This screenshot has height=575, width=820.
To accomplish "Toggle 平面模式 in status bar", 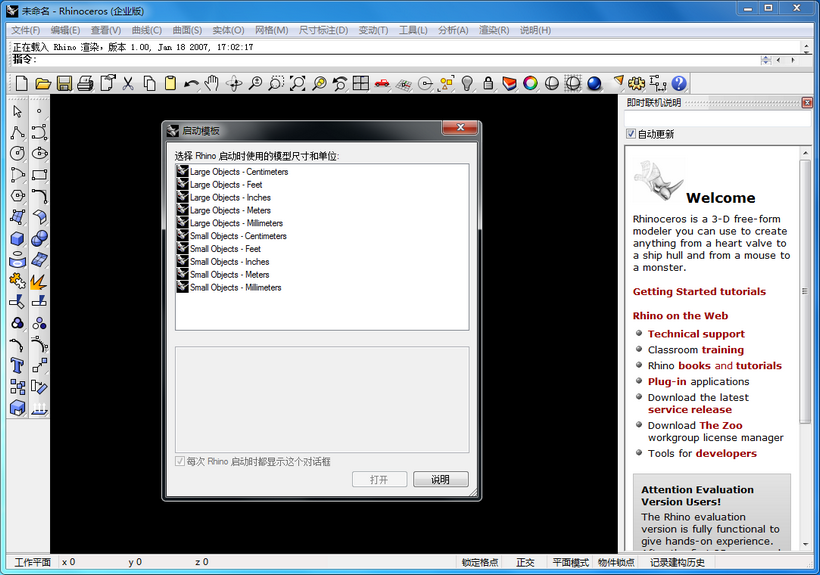I will click(571, 562).
